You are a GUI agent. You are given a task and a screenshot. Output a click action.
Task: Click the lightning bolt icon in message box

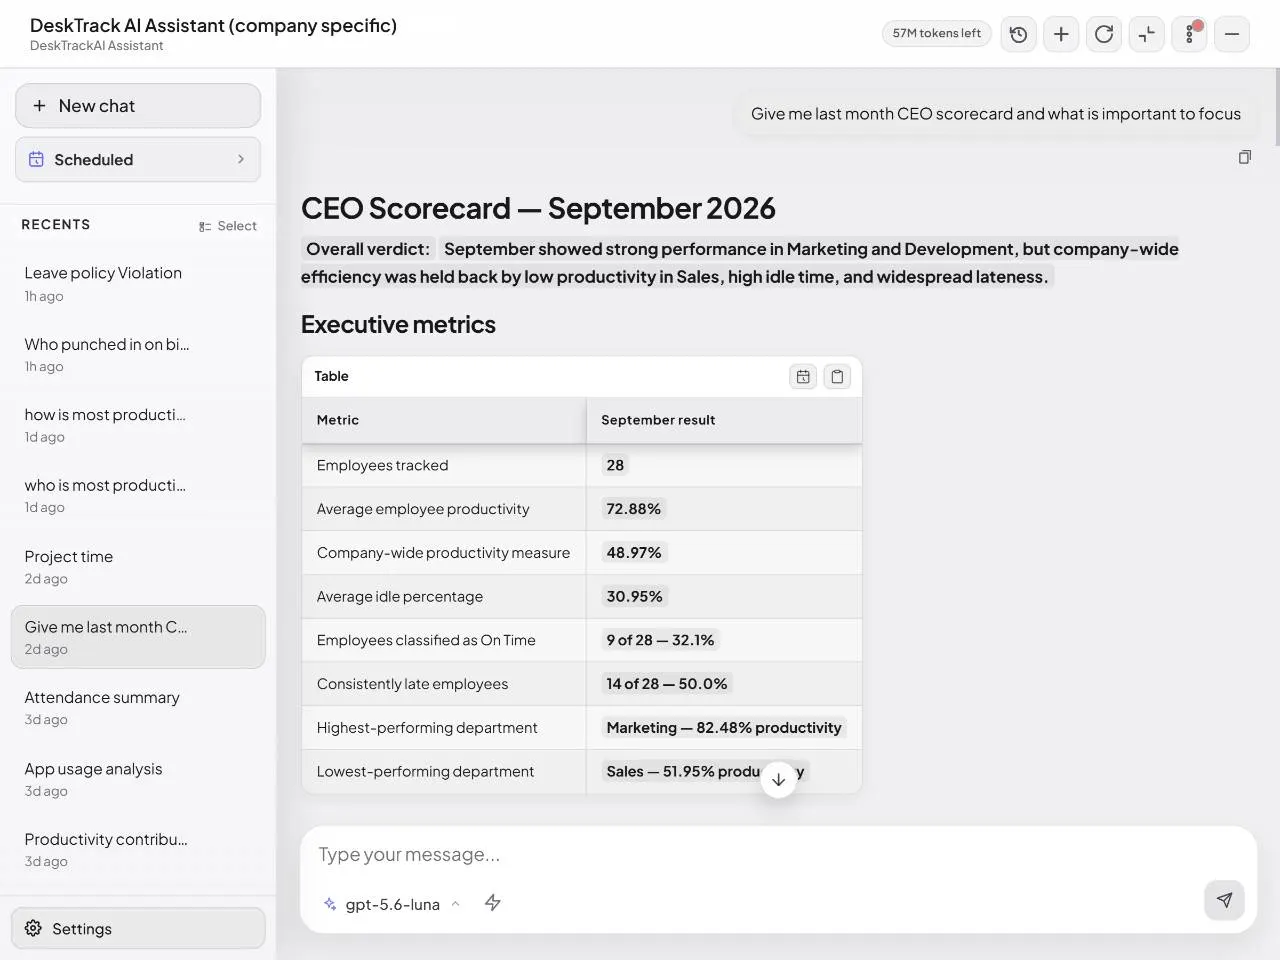[493, 903]
